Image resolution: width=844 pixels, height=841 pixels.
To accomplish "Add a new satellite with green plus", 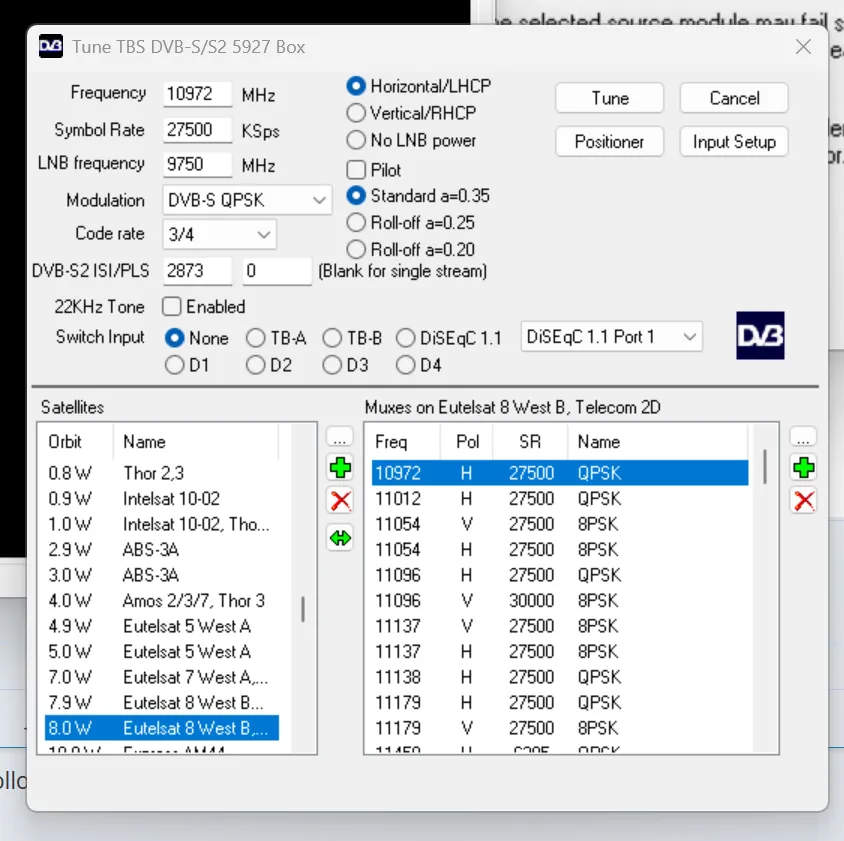I will click(340, 468).
